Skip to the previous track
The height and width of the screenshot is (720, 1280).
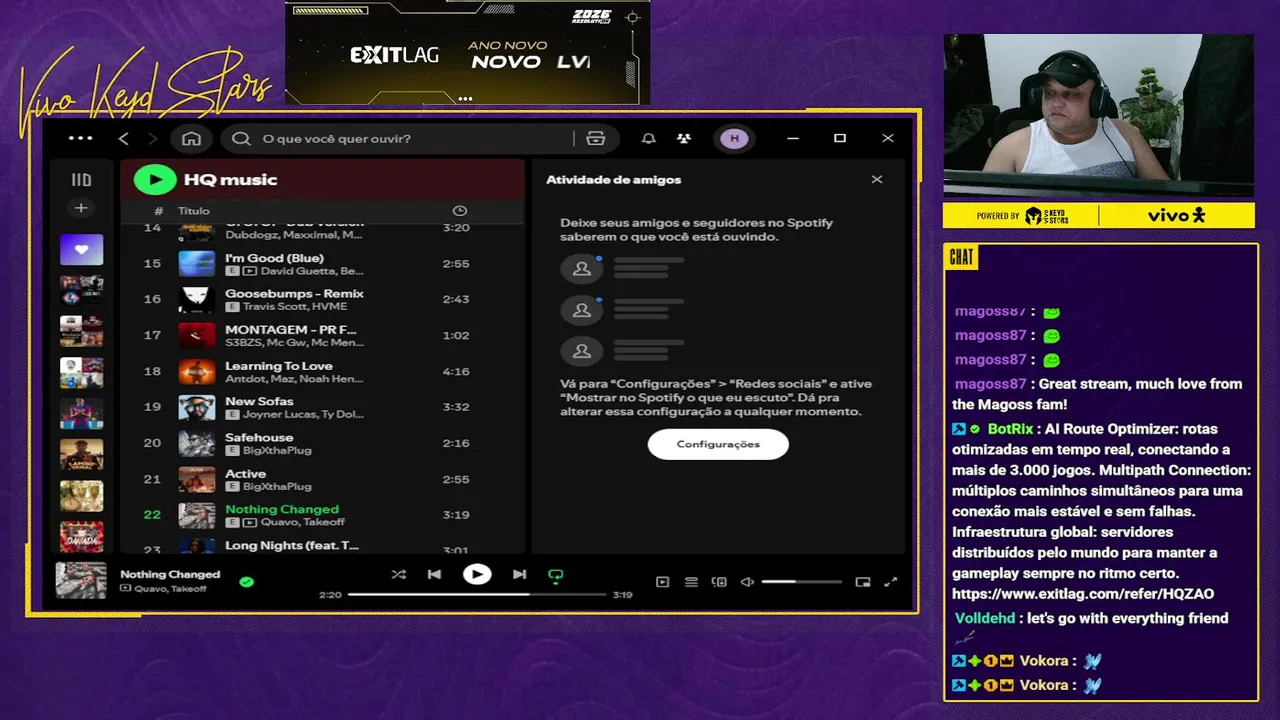click(434, 574)
